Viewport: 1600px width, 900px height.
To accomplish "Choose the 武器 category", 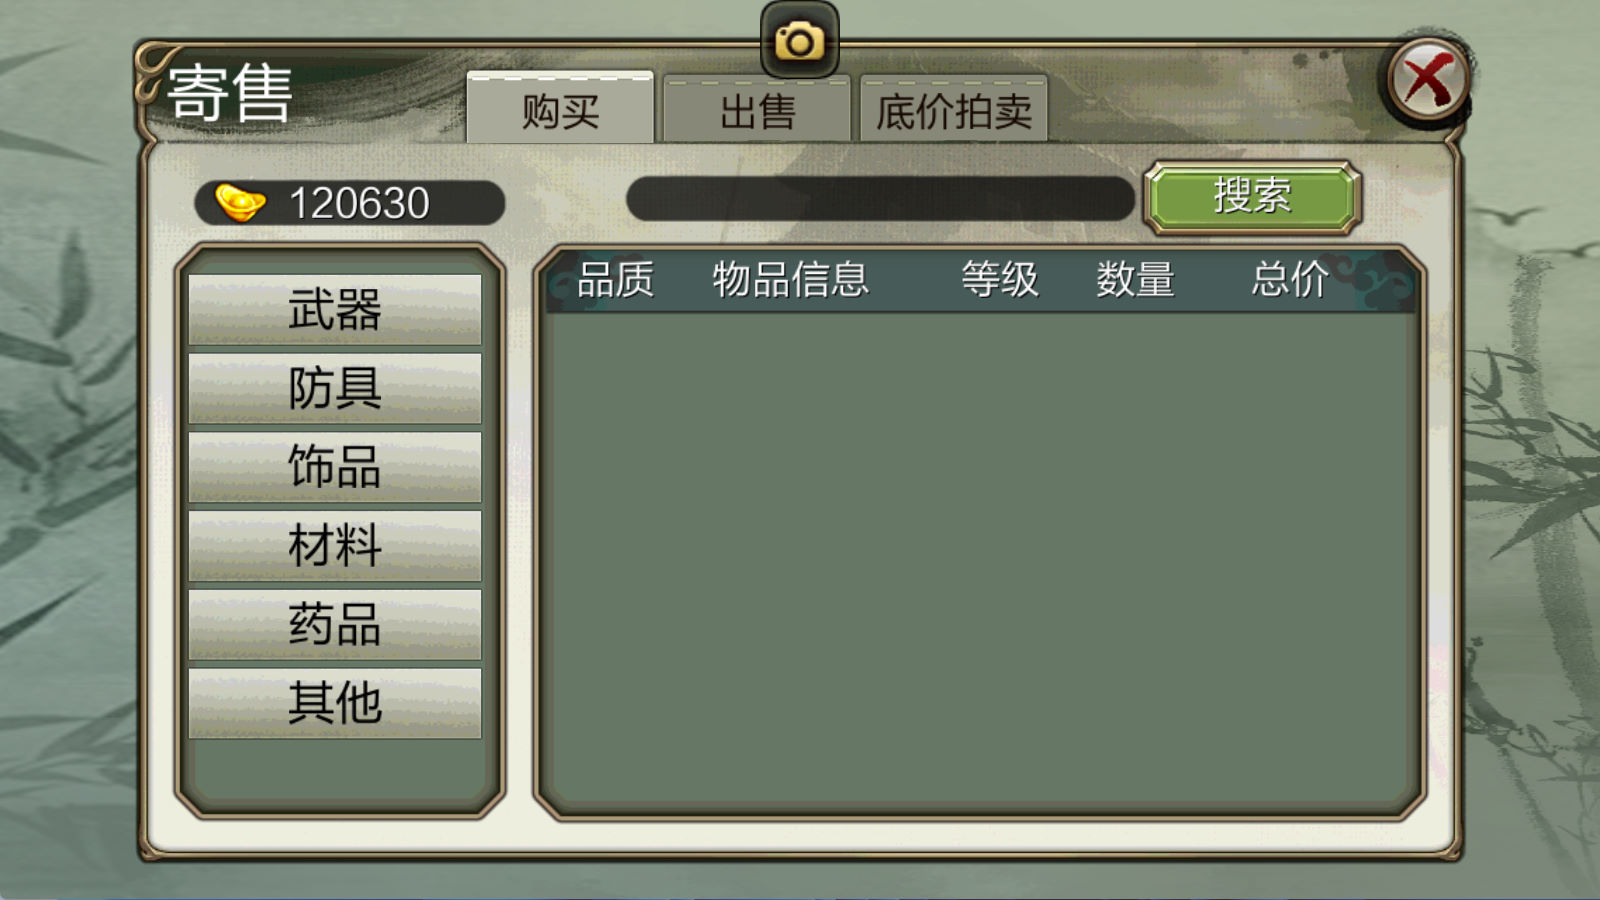I will [335, 310].
